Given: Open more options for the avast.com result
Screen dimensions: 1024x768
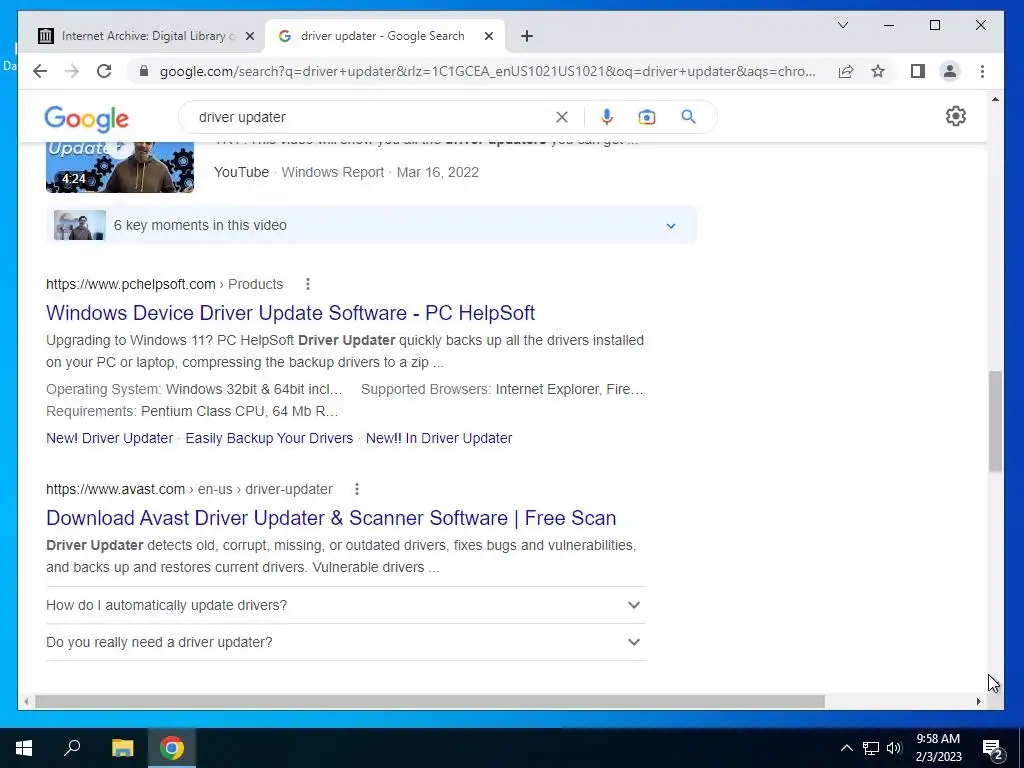Looking at the screenshot, I should click(357, 489).
